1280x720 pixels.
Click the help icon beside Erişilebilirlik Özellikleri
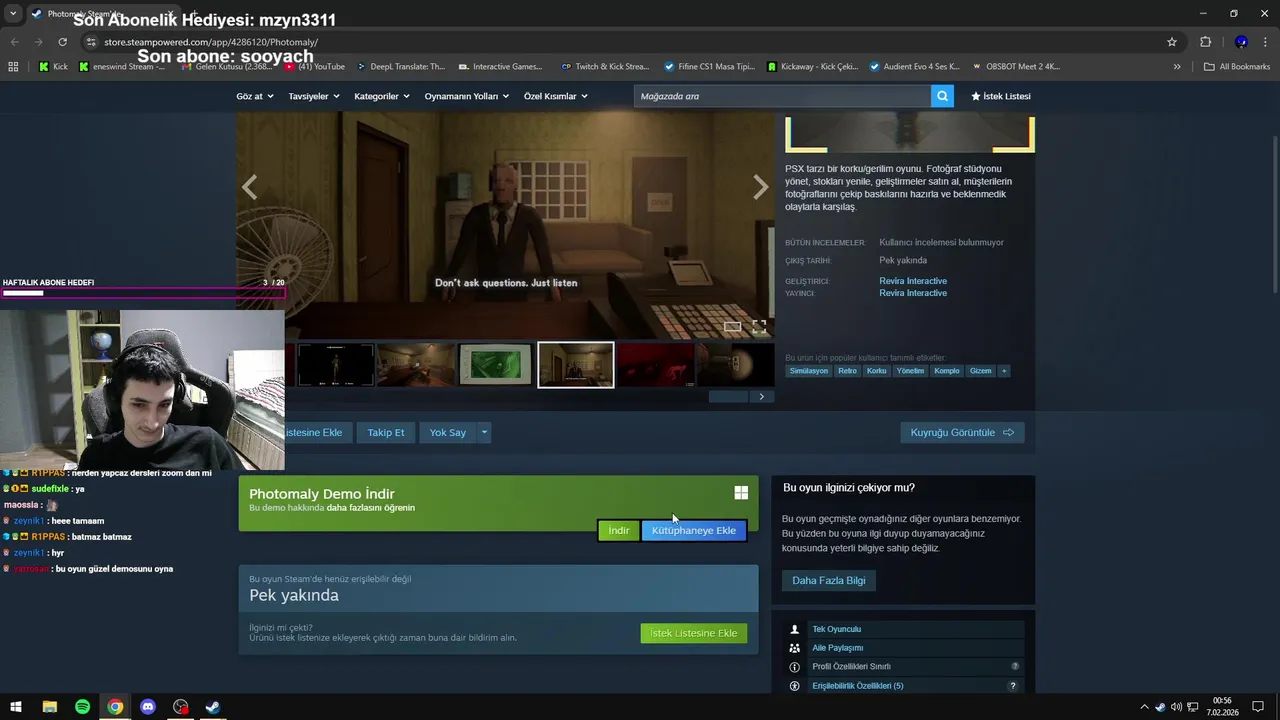click(x=1013, y=686)
